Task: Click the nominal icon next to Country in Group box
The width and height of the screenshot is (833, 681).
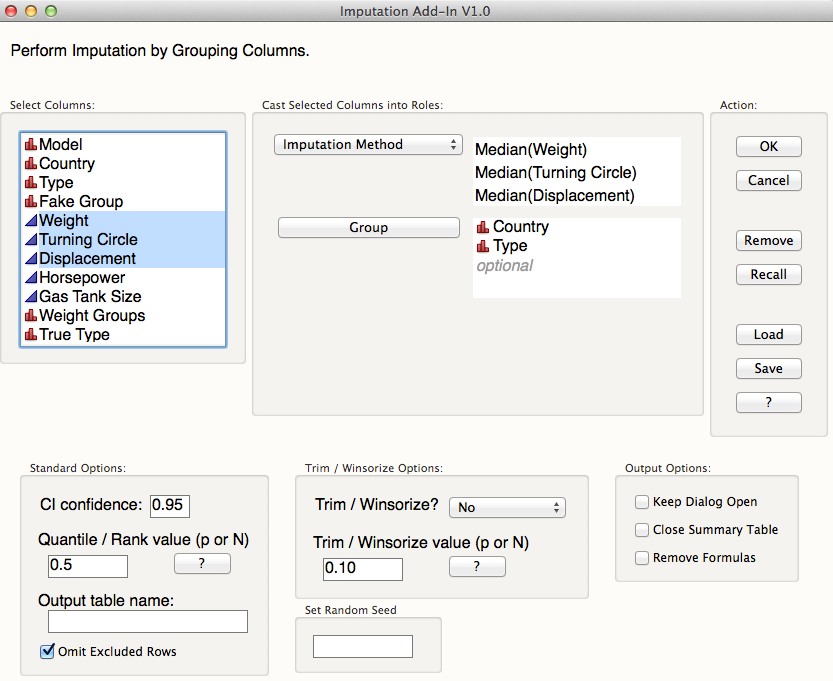Action: click(x=484, y=226)
